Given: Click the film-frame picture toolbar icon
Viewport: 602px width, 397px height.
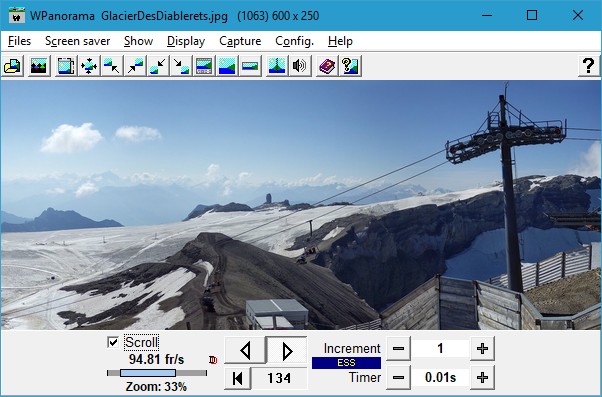Looking at the screenshot, I should 66,66.
